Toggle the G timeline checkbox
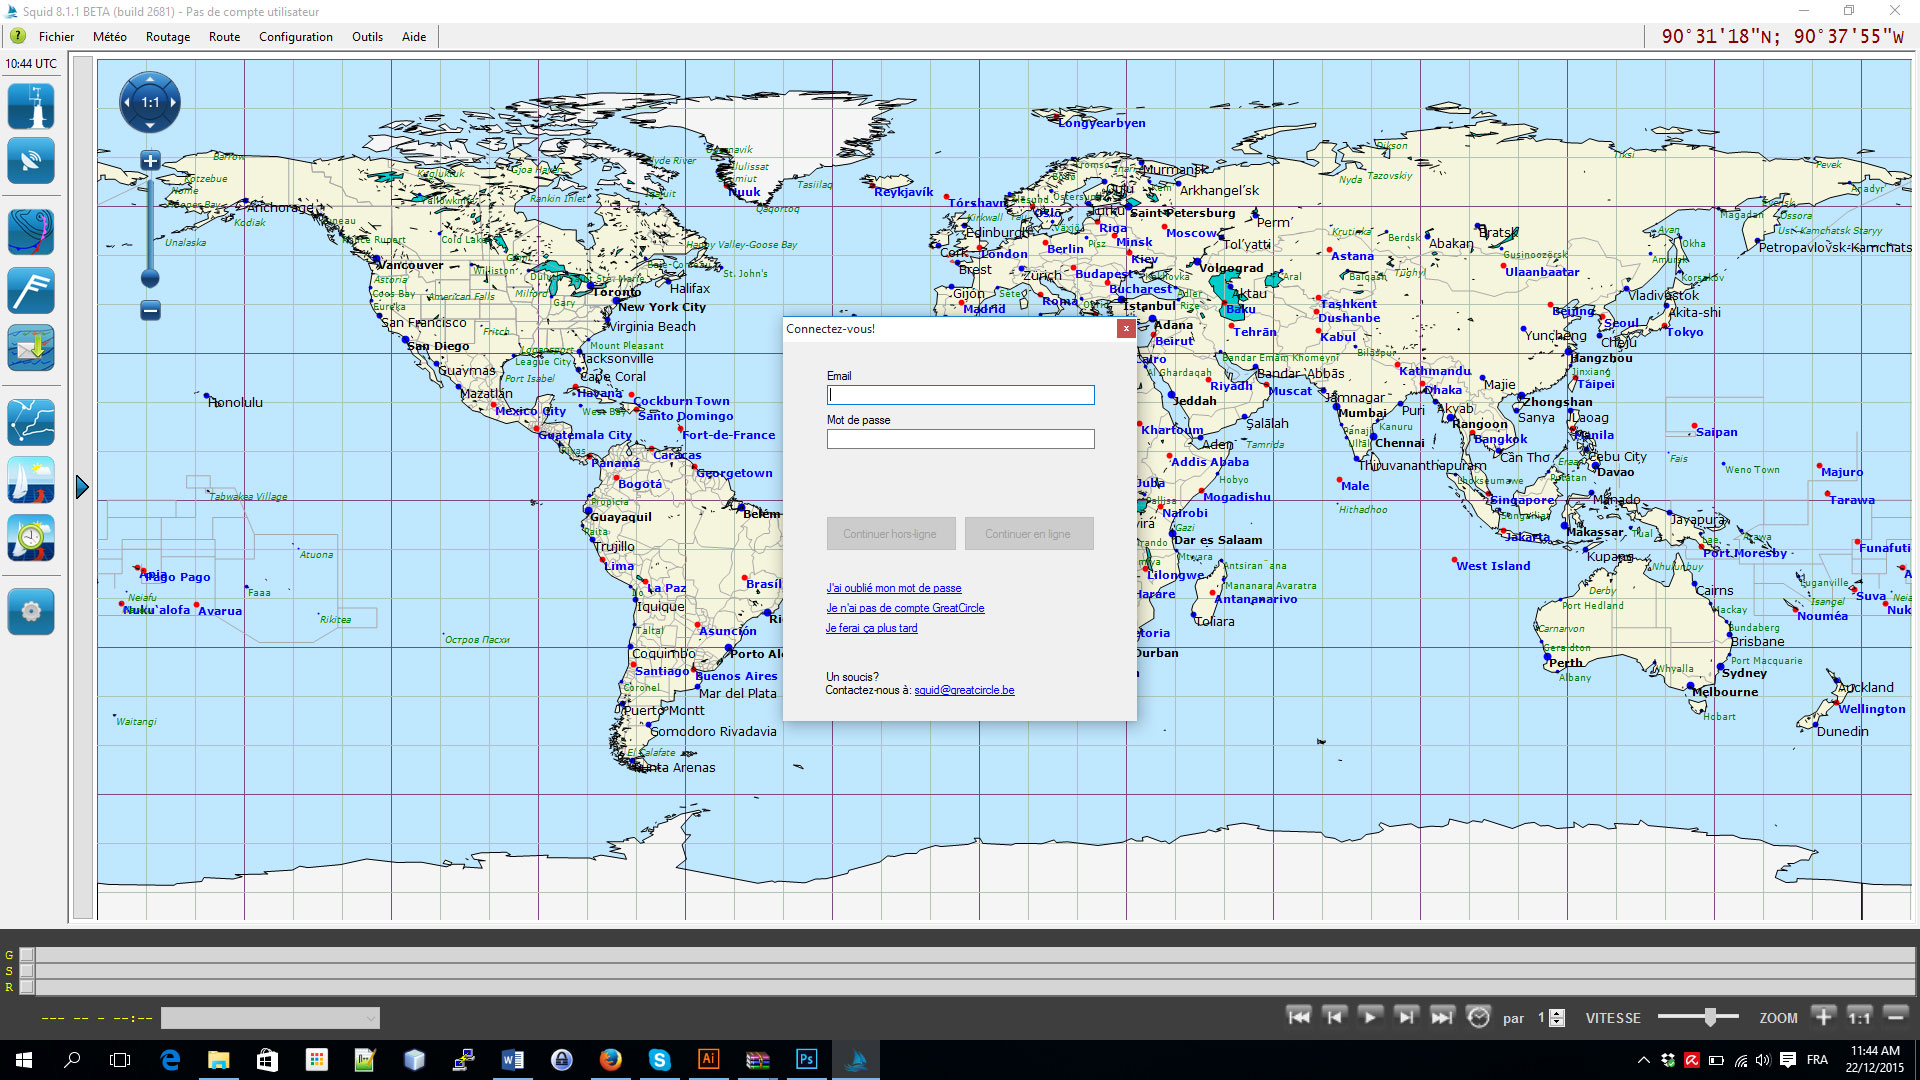Image resolution: width=1920 pixels, height=1080 pixels. (27, 955)
